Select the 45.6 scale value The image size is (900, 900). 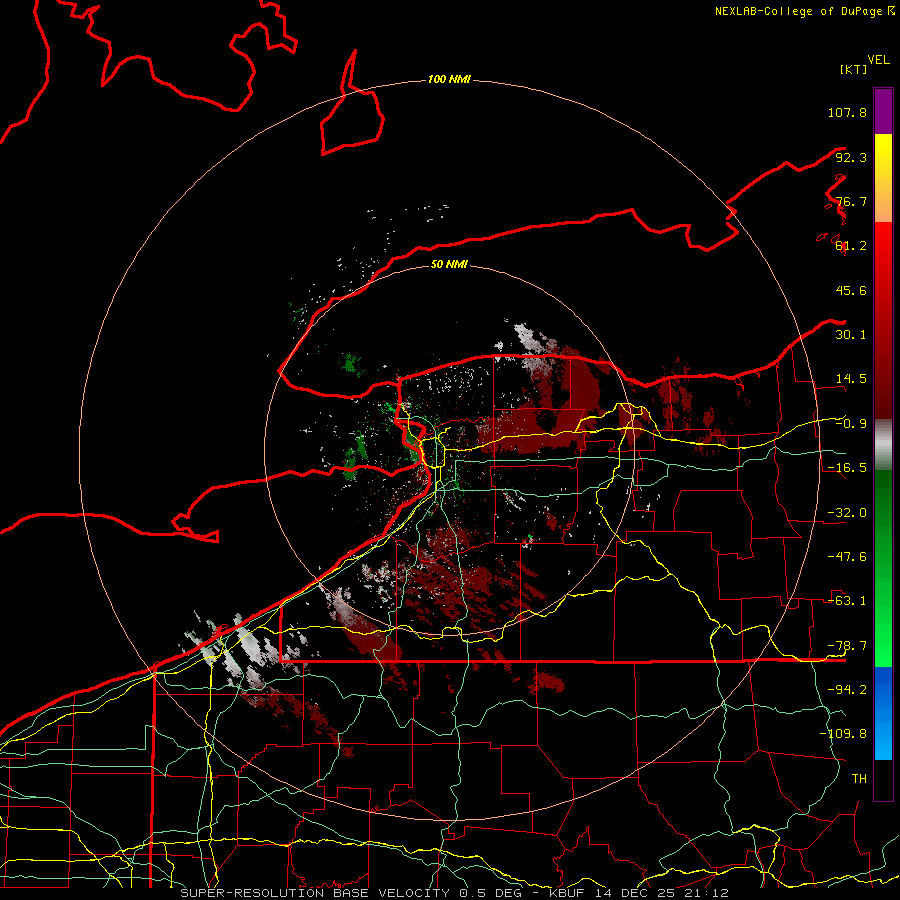851,290
